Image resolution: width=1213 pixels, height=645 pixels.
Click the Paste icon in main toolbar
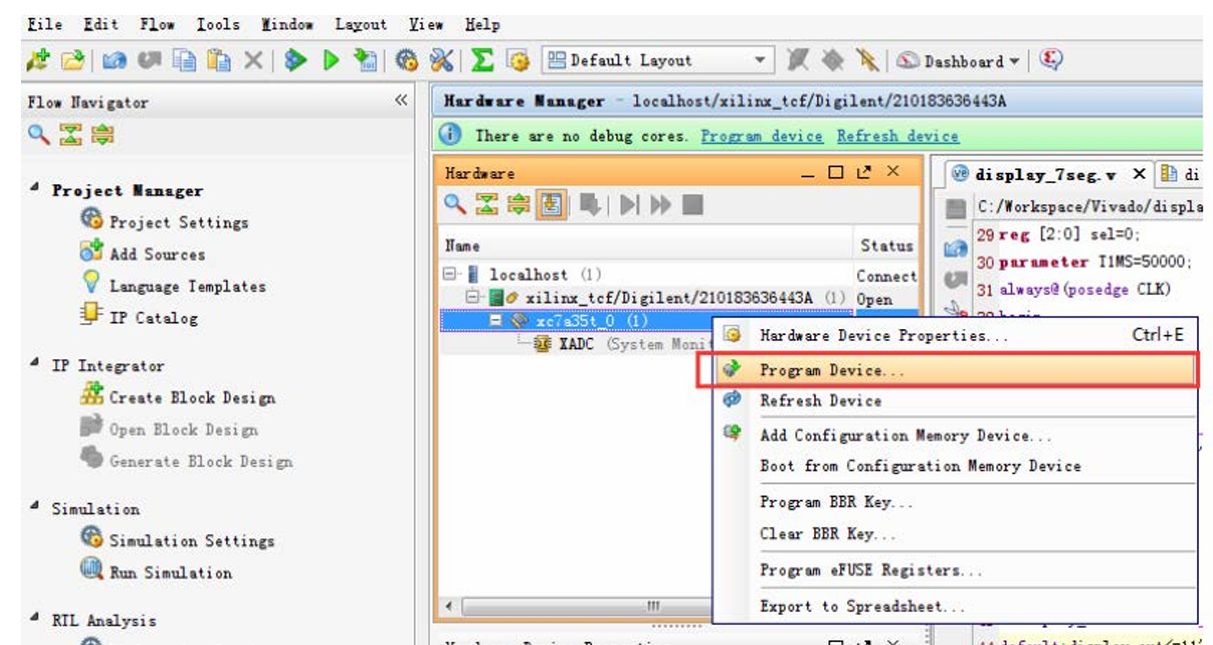point(219,61)
